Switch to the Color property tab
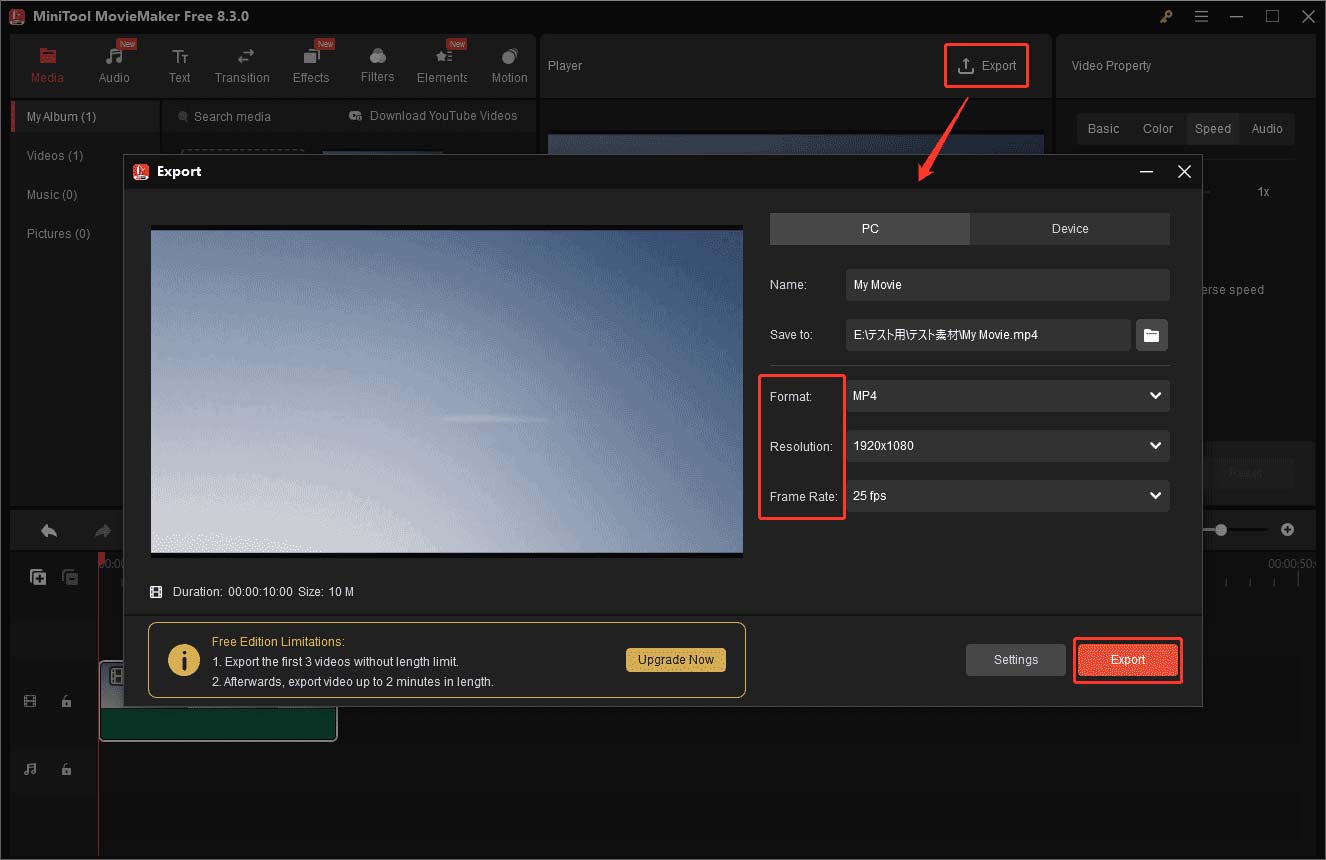Screen dimensions: 1326x860 1158,128
